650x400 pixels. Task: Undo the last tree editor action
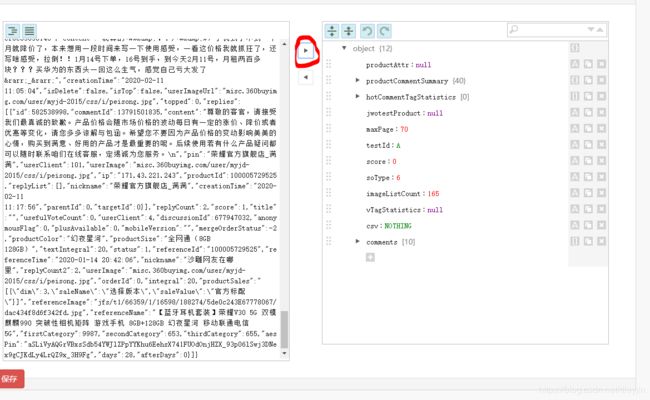(367, 31)
